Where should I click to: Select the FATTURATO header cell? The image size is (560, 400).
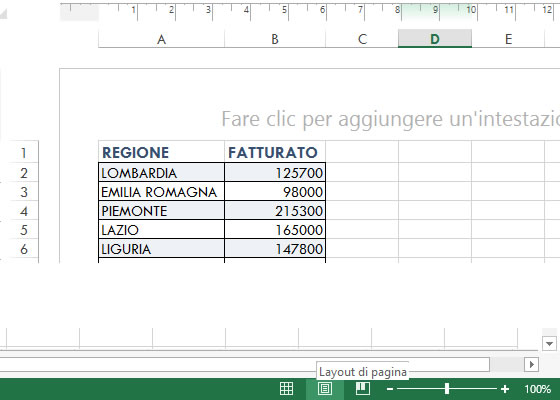tap(275, 152)
